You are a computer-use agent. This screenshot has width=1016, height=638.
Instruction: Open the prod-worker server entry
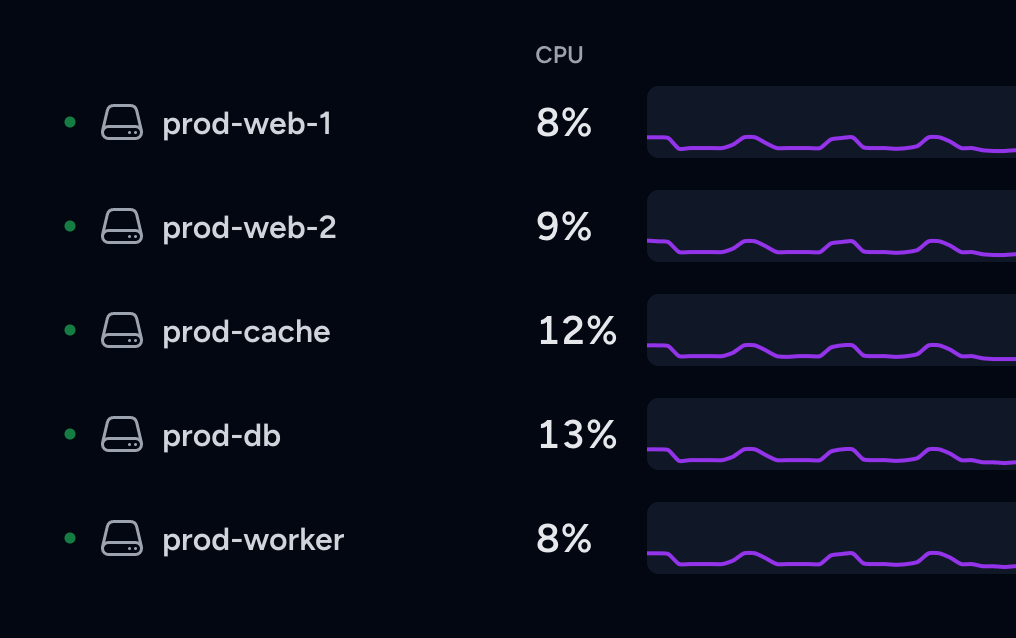coord(253,540)
